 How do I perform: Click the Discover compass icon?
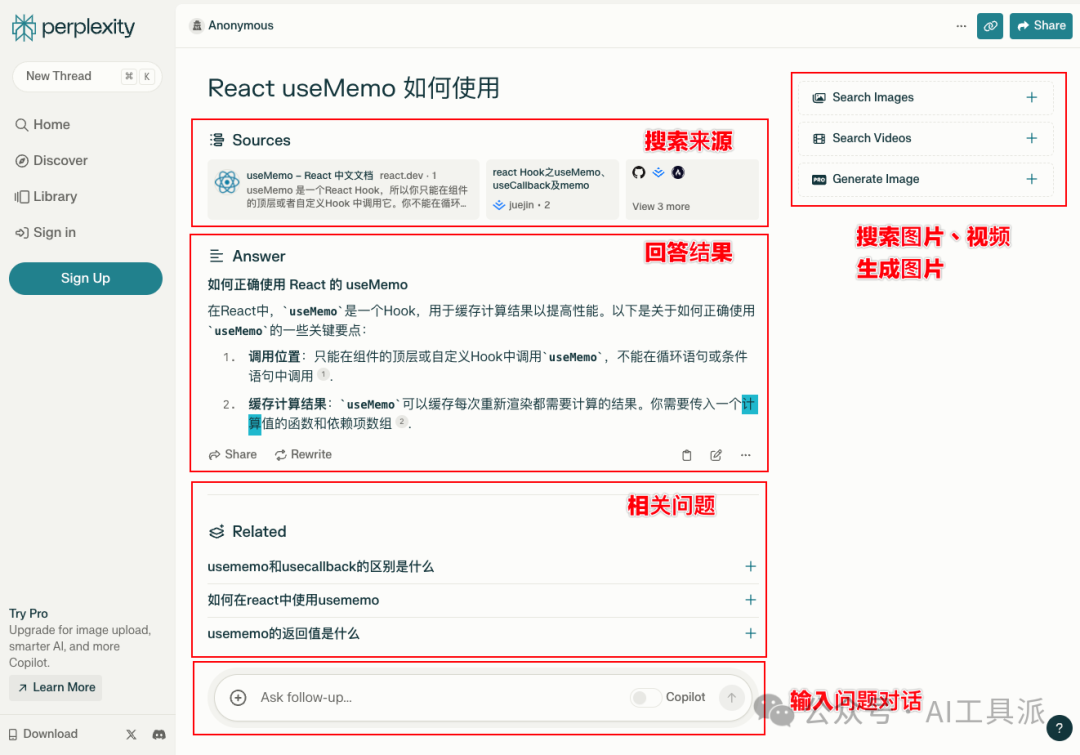pyautogui.click(x=22, y=161)
